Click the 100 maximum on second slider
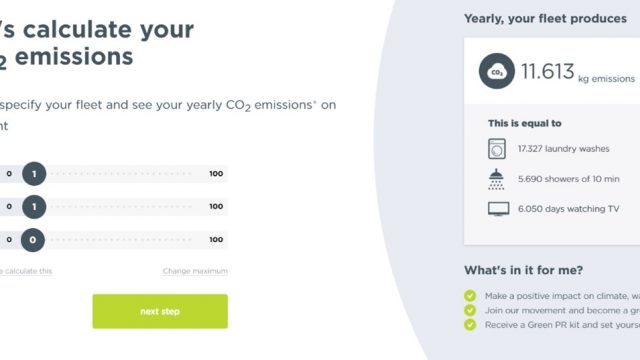This screenshot has height=360, width=640. (x=216, y=207)
